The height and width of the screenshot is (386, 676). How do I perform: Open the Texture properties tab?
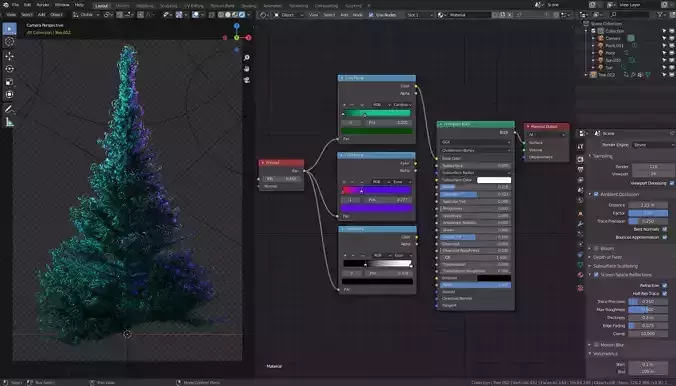click(580, 288)
